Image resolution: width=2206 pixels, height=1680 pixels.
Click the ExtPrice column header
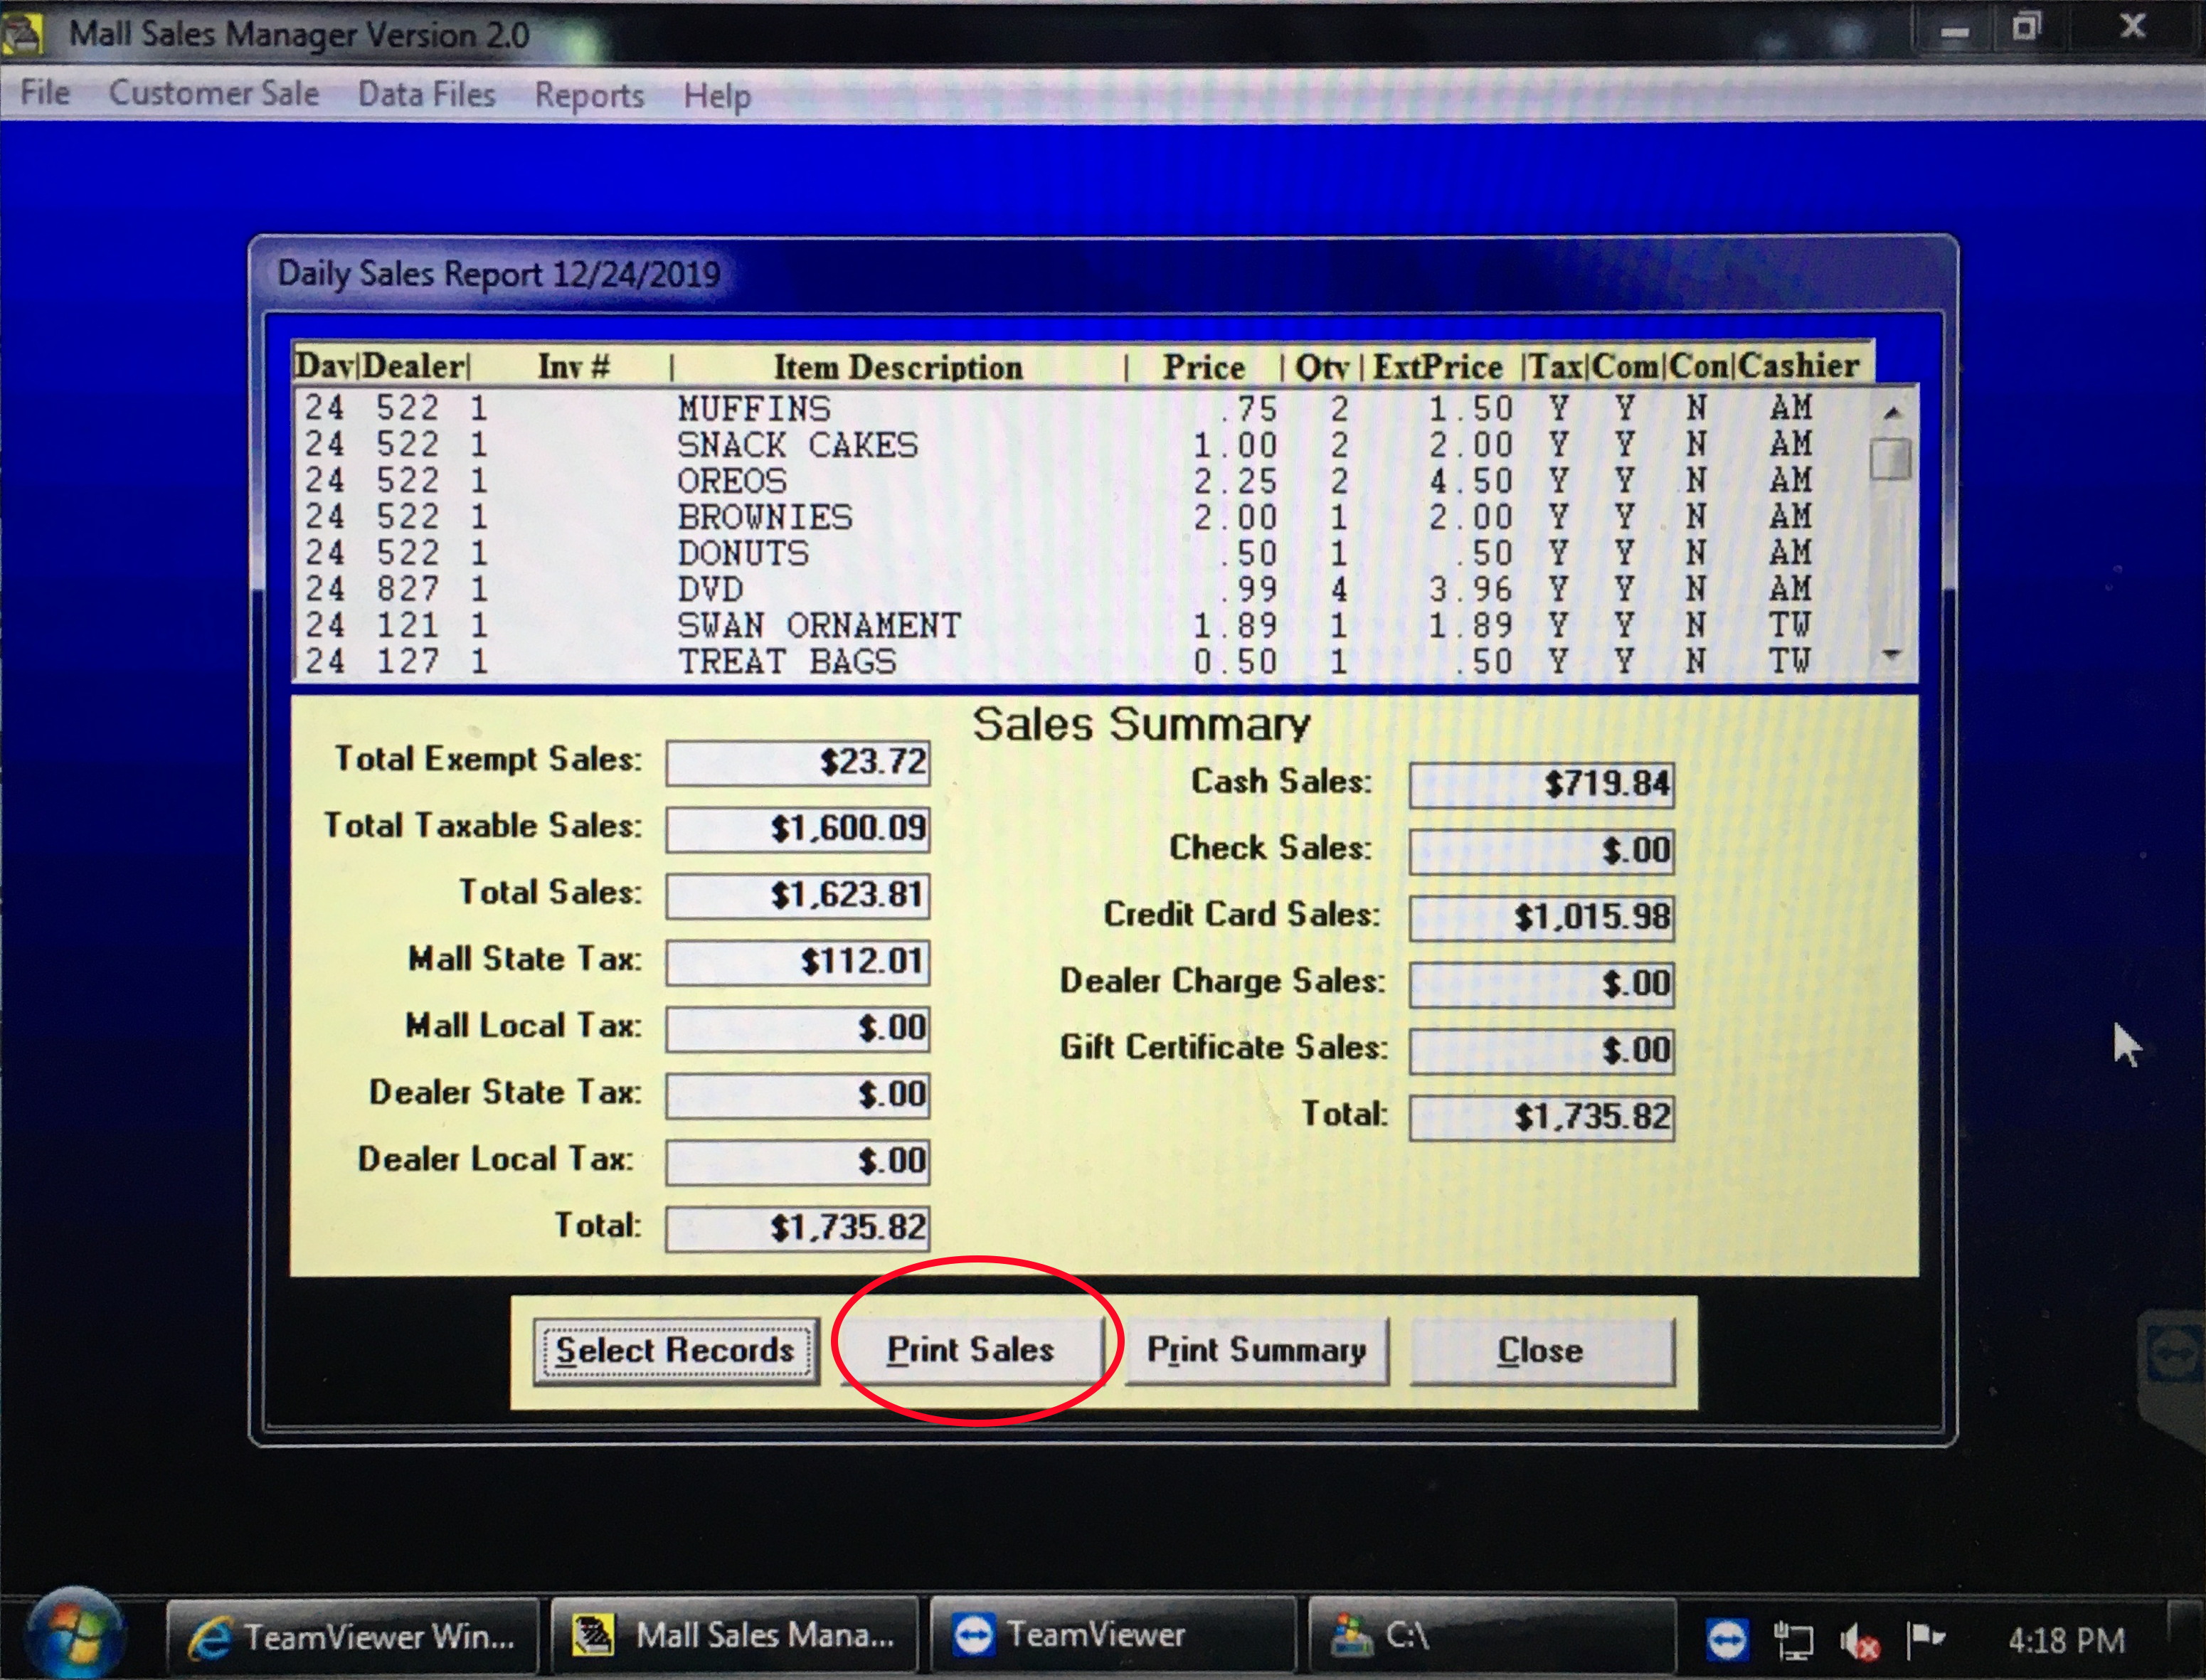pyautogui.click(x=1438, y=366)
